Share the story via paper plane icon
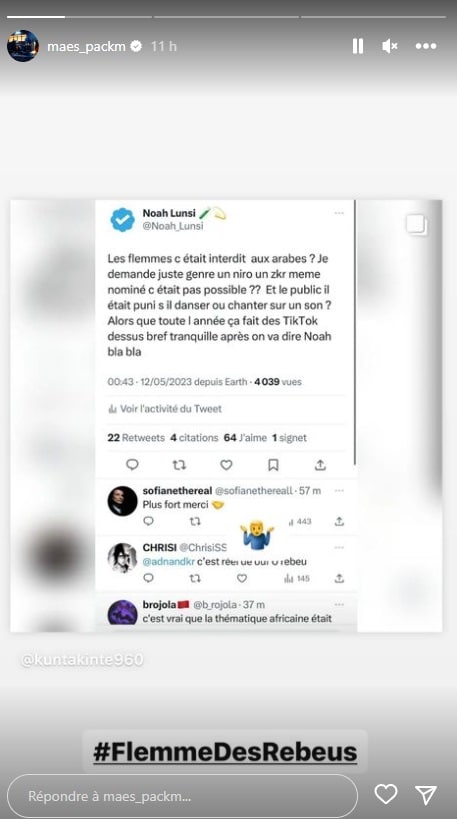The image size is (457, 819). (426, 794)
